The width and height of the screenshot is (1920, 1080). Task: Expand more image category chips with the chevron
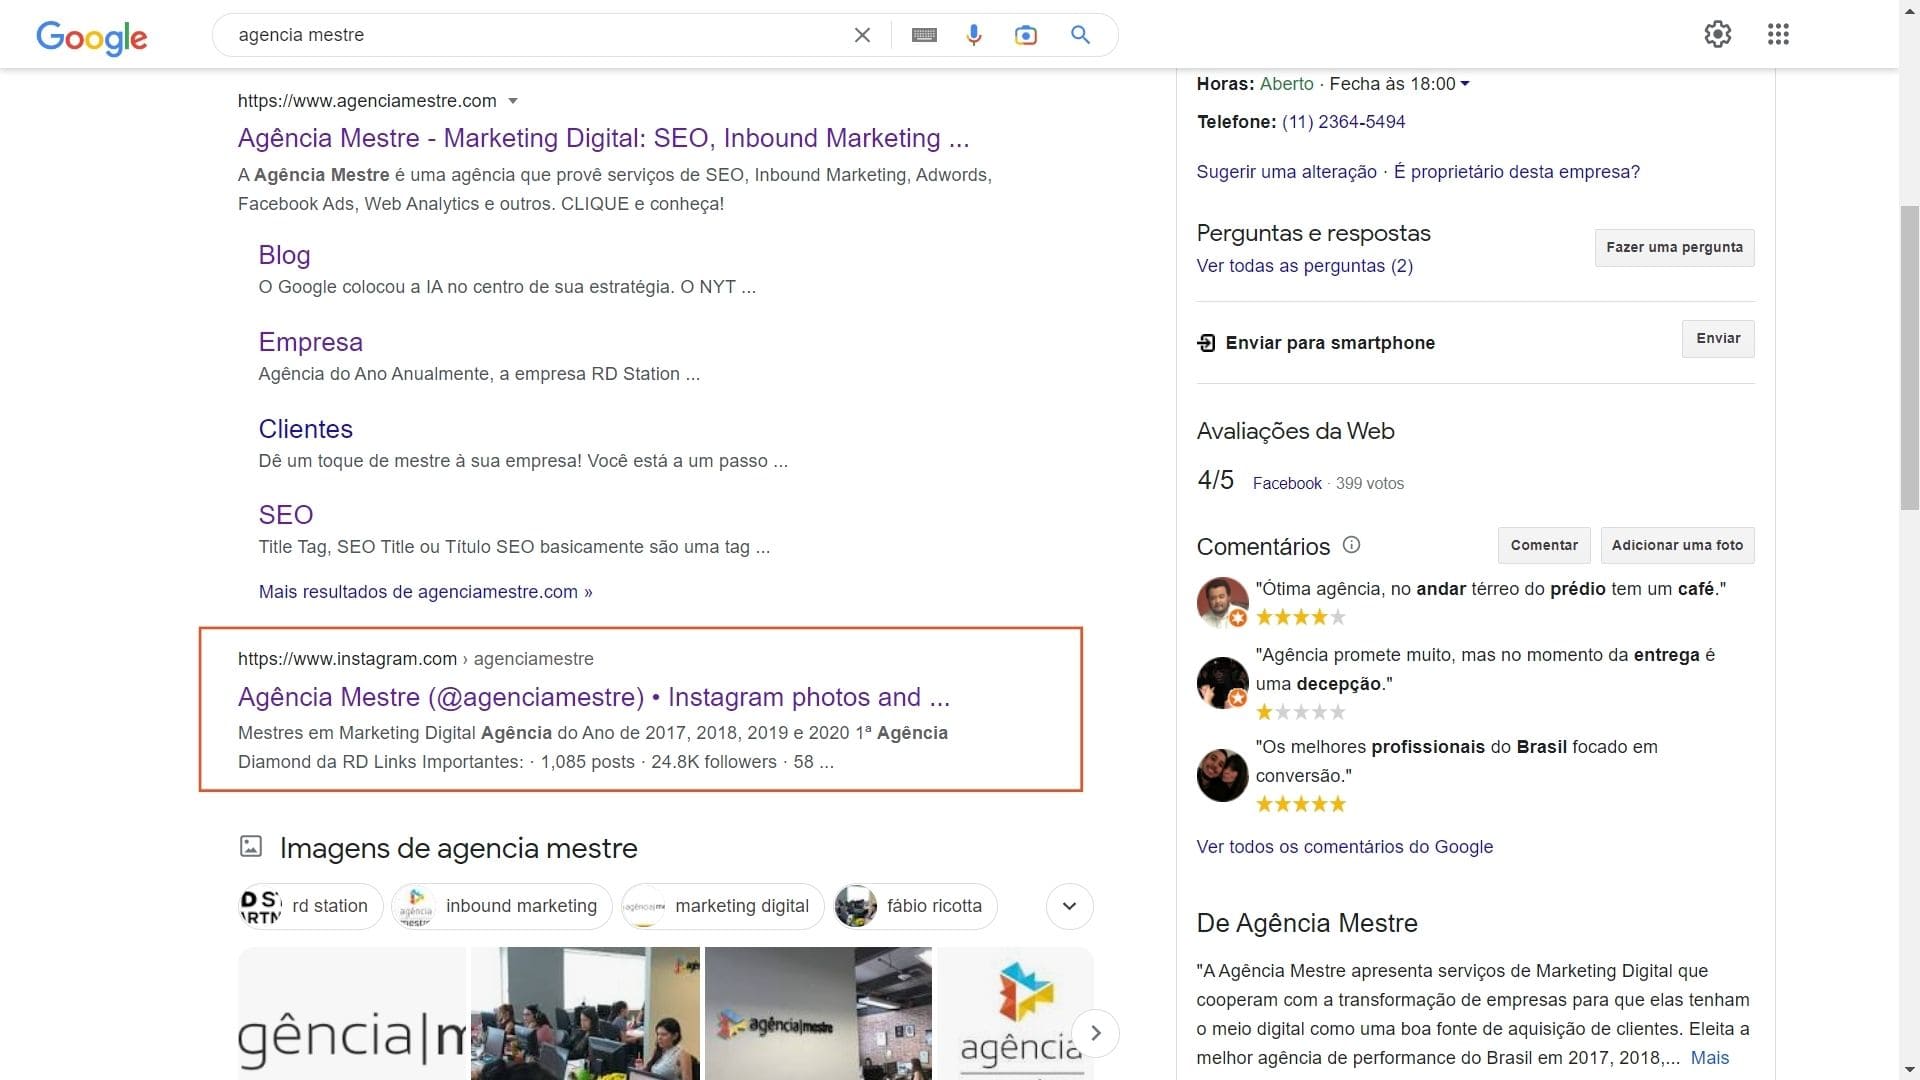tap(1069, 906)
